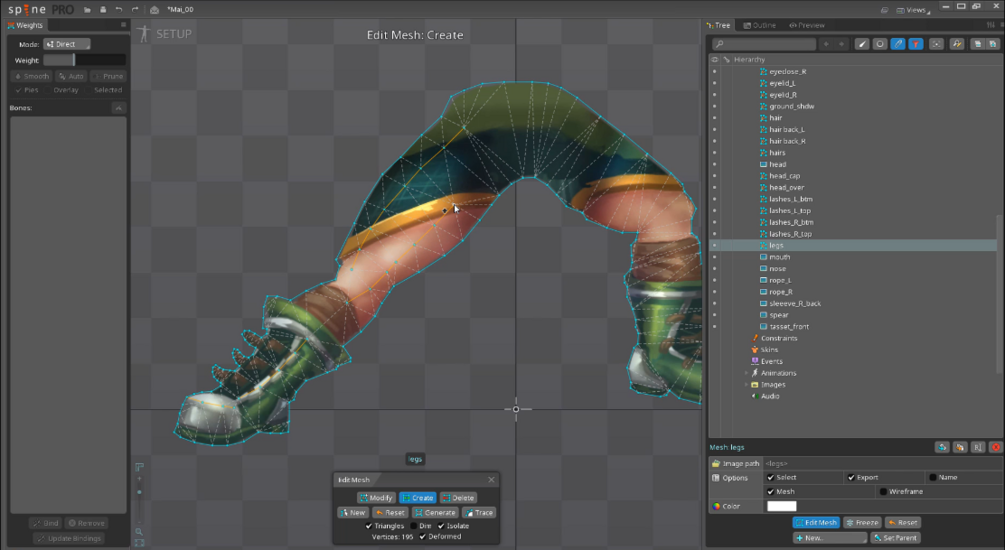Click the Edit Mesh button in properties
Viewport: 1005px width, 550px height.
coord(816,522)
